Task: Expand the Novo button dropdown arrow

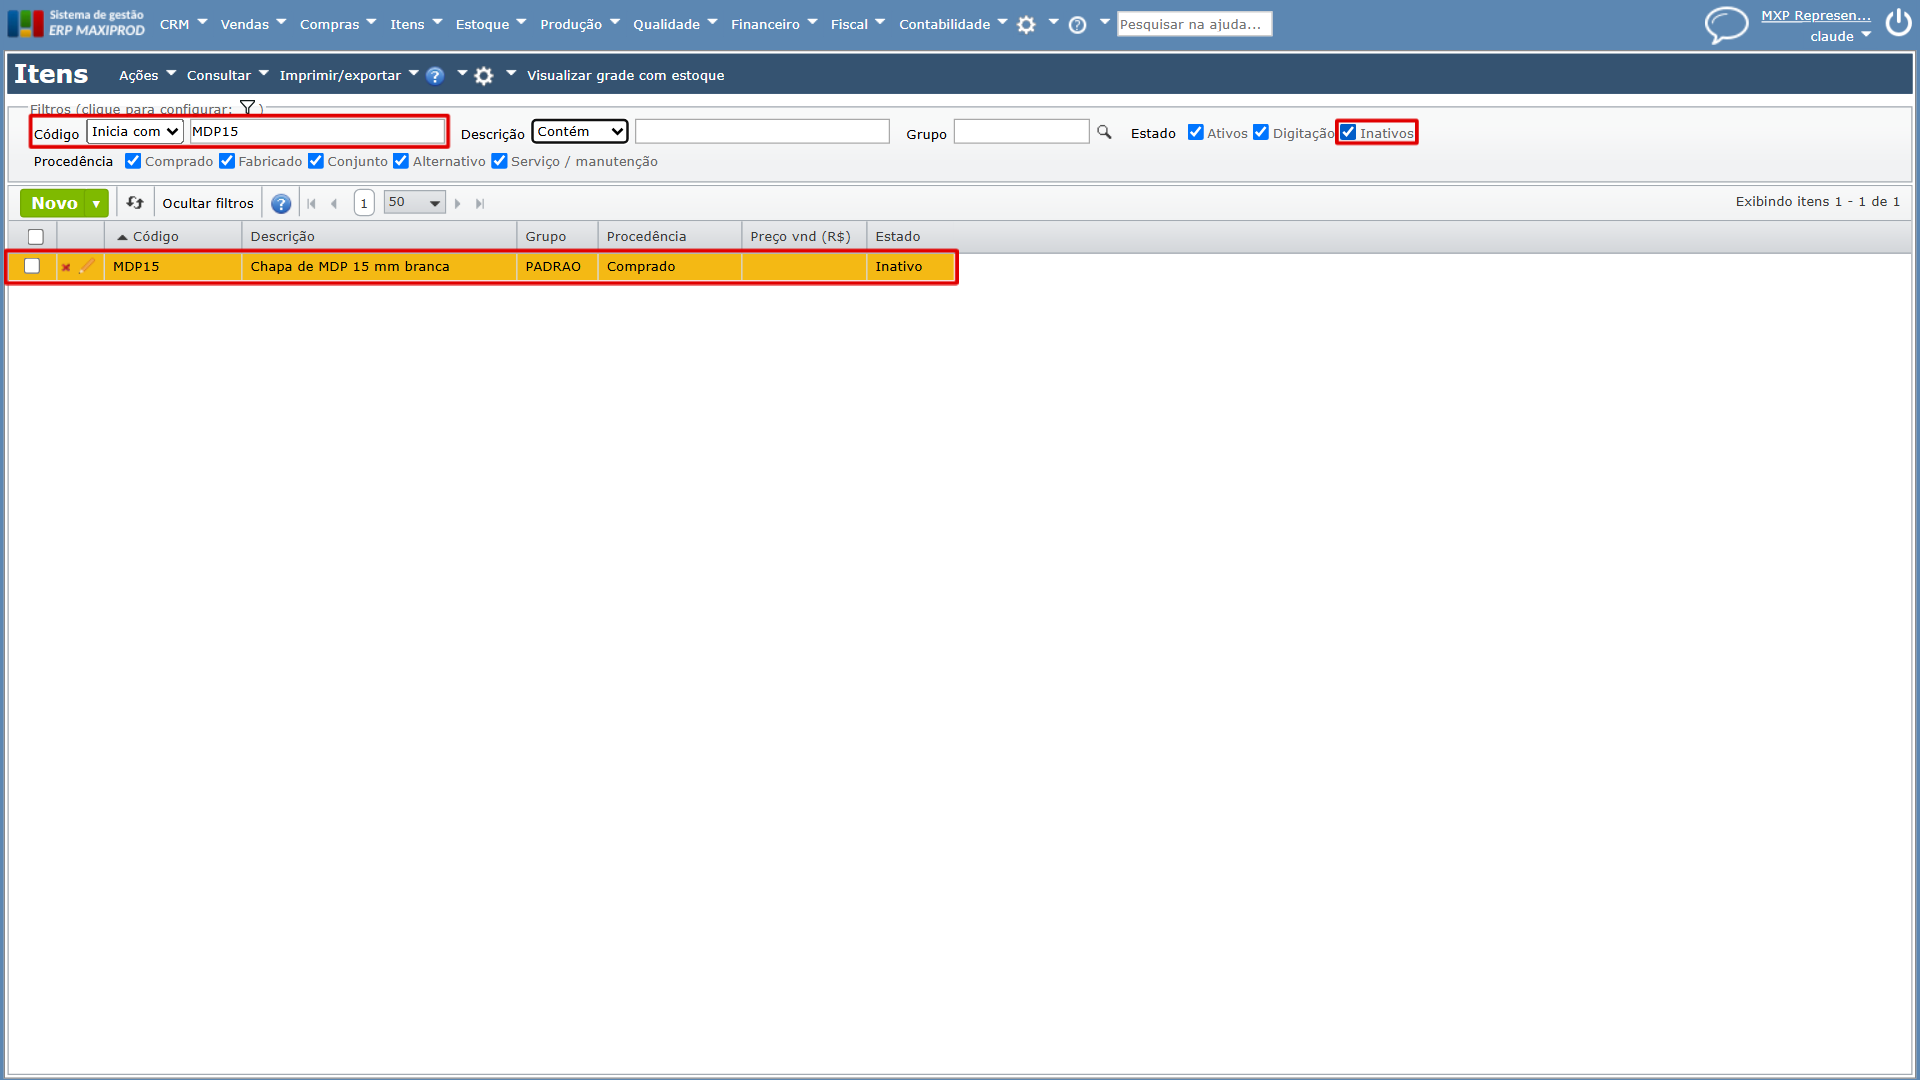Action: 97,204
